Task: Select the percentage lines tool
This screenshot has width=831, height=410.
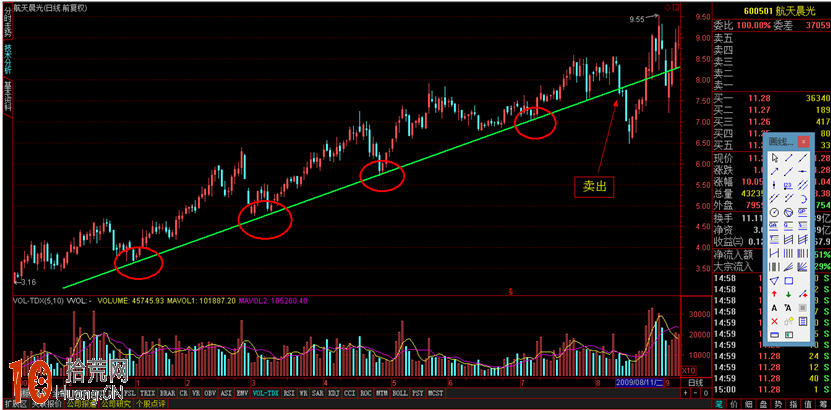Action: coord(803,226)
